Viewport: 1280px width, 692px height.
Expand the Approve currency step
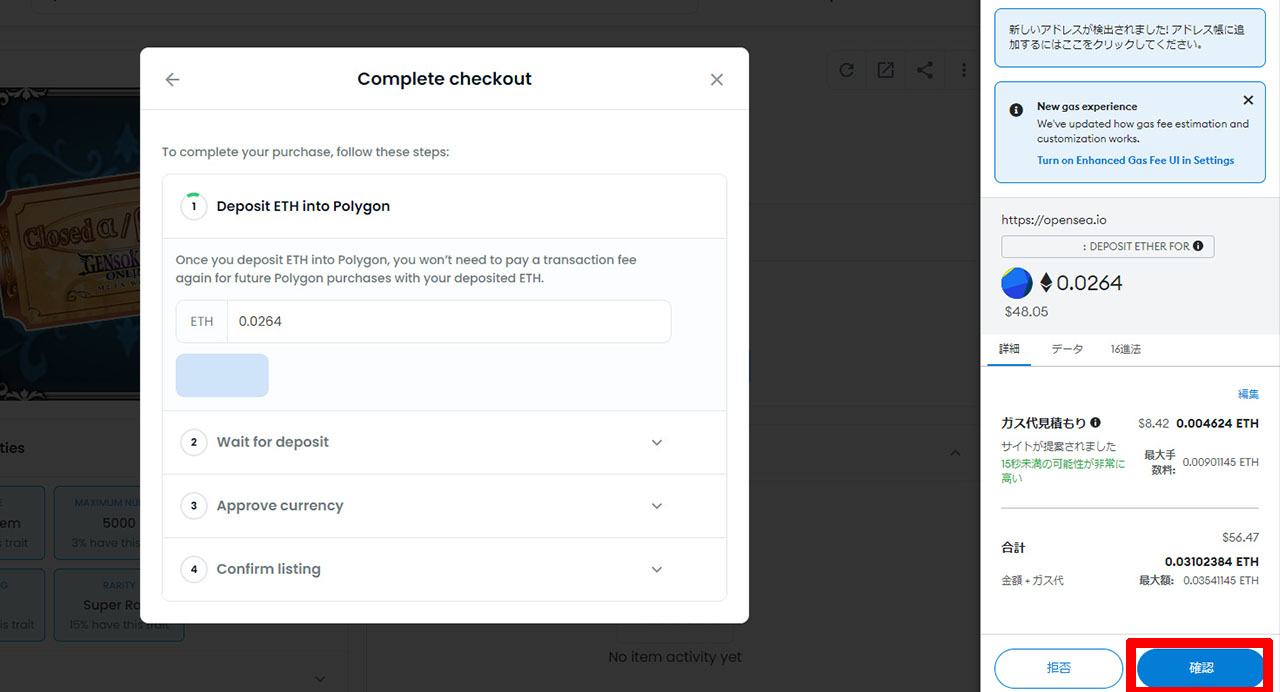(656, 506)
